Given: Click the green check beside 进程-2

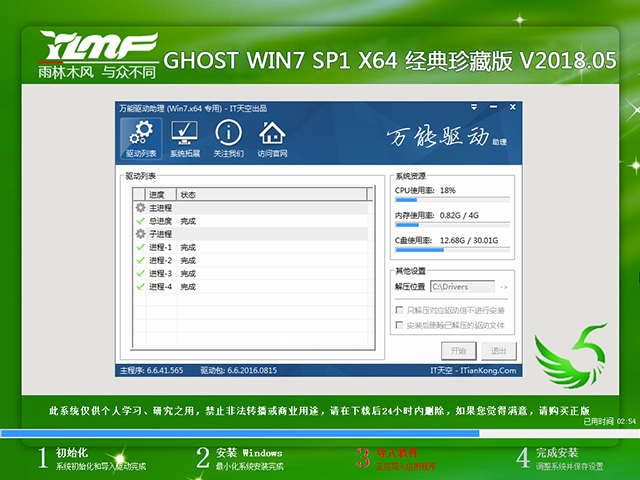Looking at the screenshot, I should [140, 260].
